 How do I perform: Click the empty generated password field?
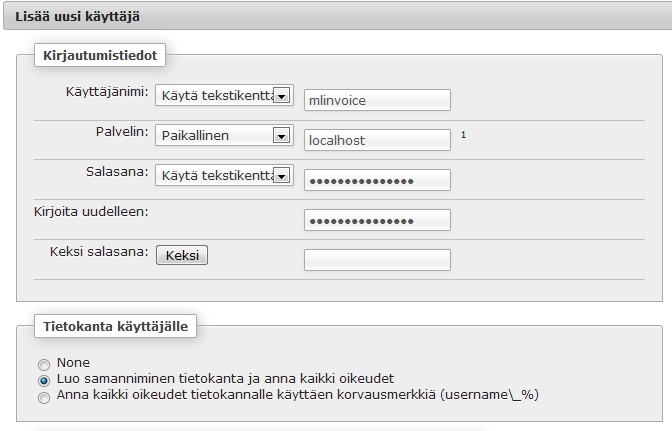click(x=377, y=260)
